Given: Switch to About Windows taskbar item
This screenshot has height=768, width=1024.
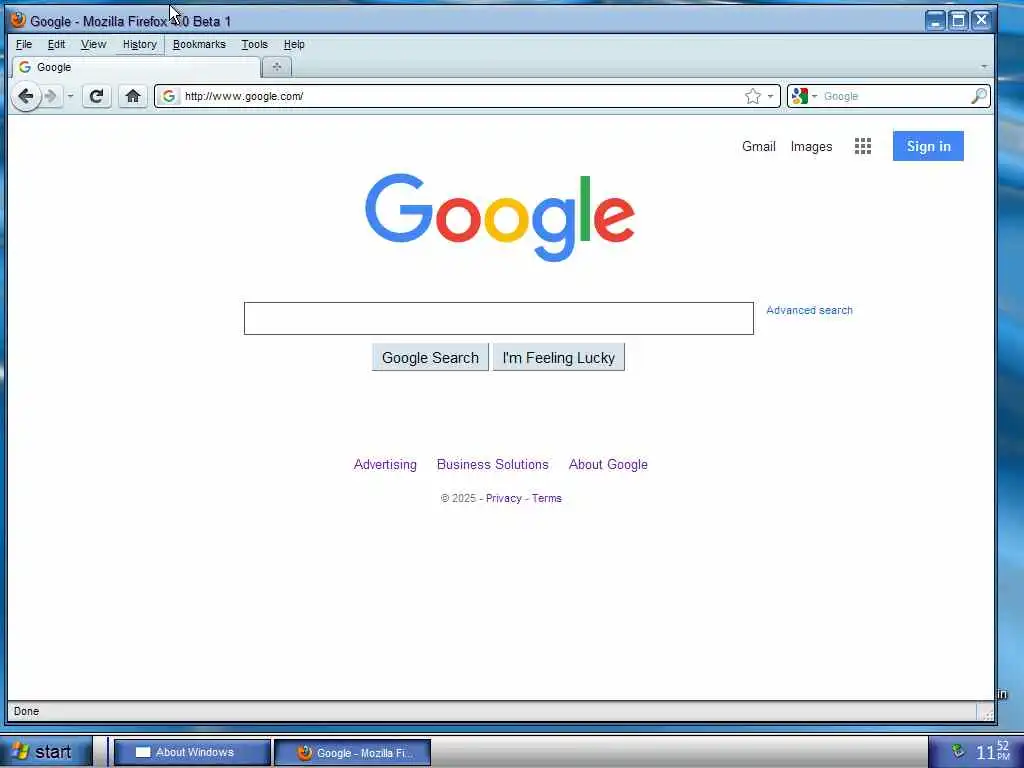Looking at the screenshot, I should click(x=193, y=752).
